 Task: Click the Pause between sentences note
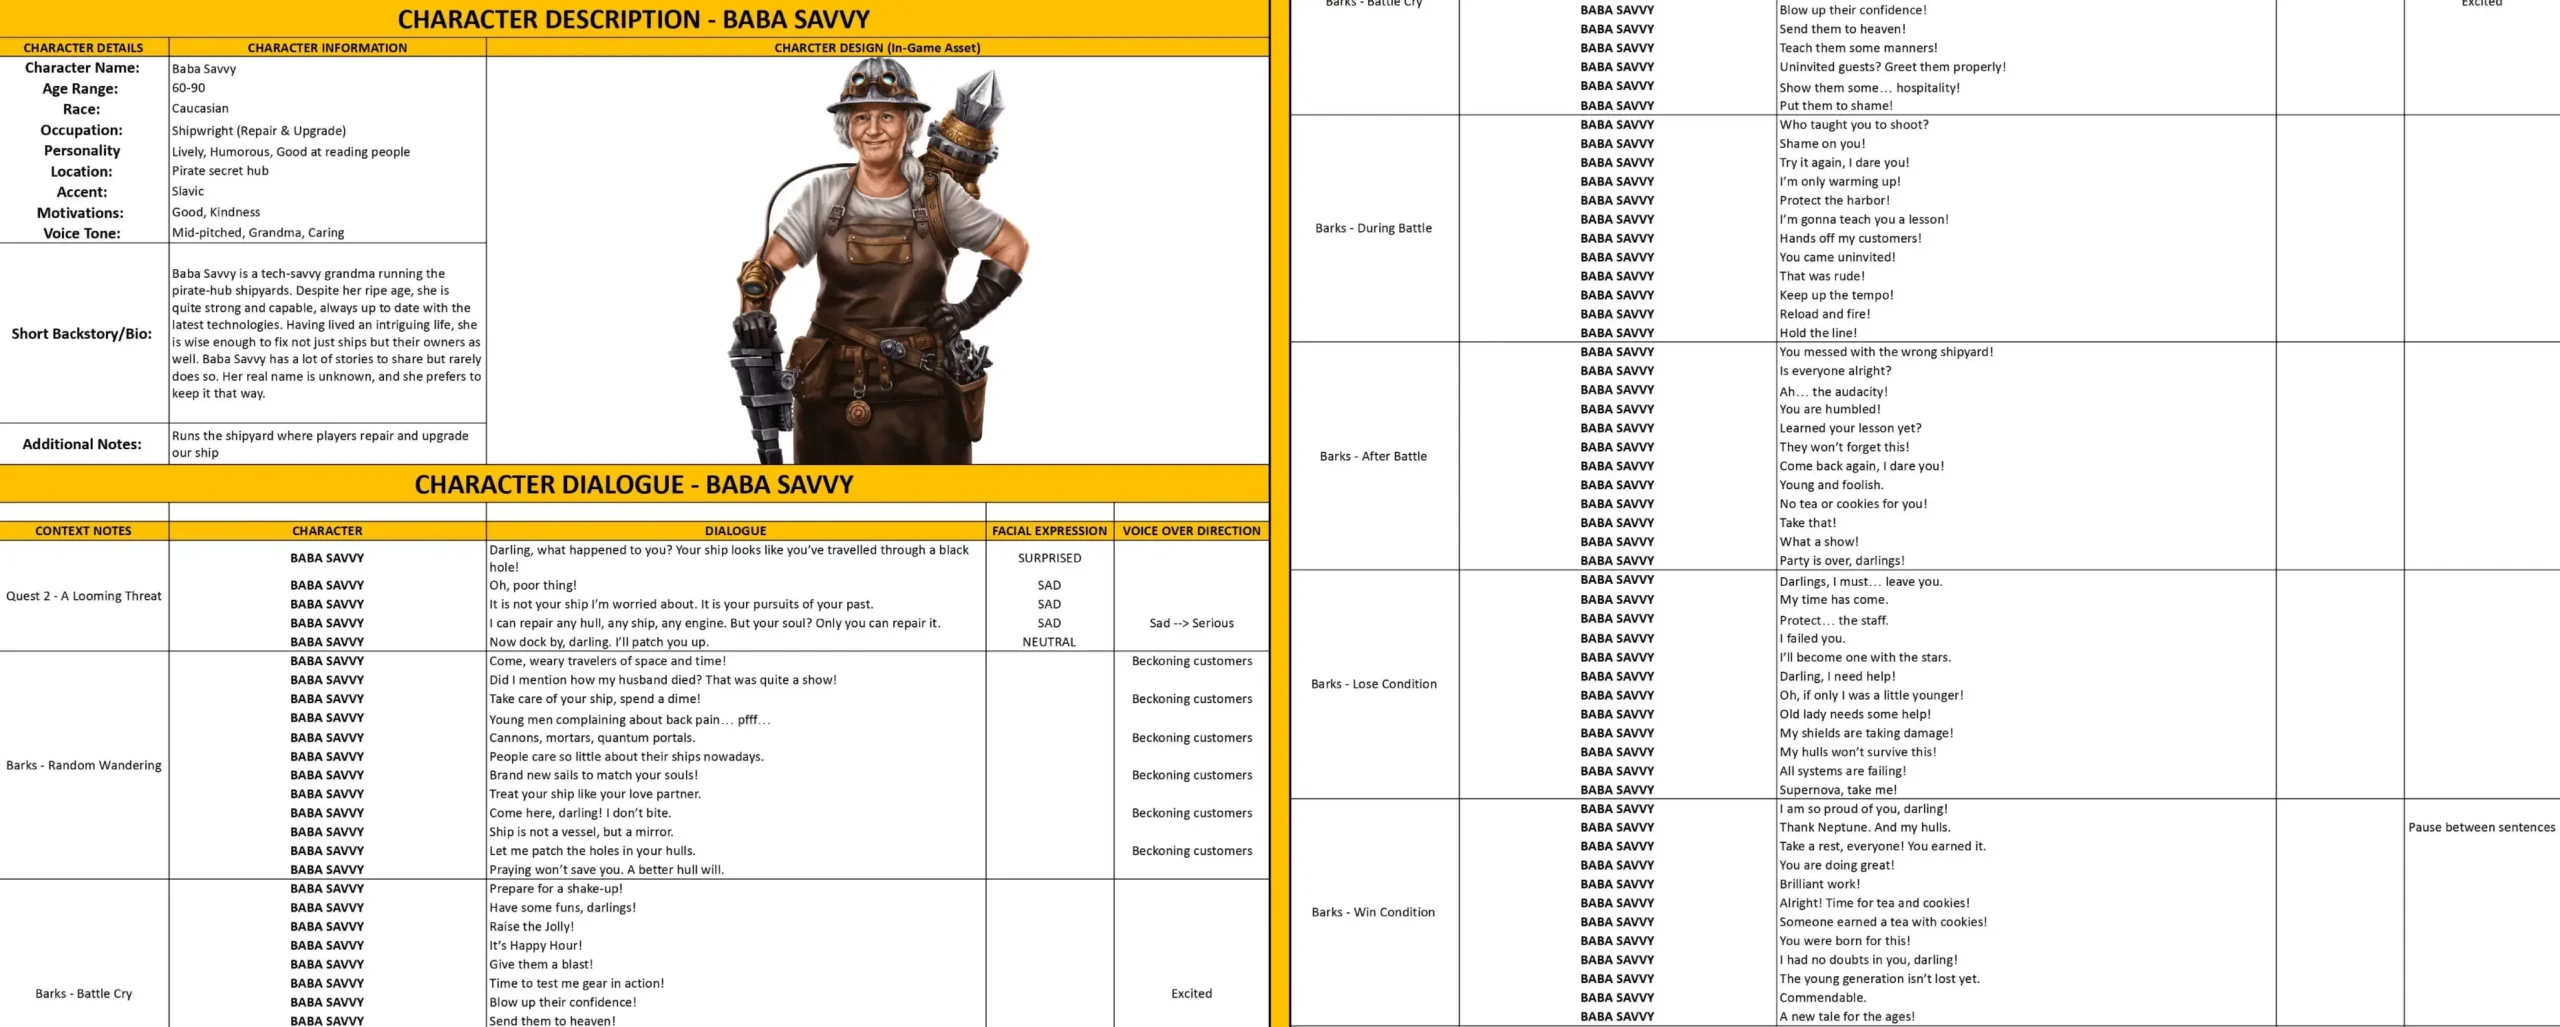pos(2481,827)
